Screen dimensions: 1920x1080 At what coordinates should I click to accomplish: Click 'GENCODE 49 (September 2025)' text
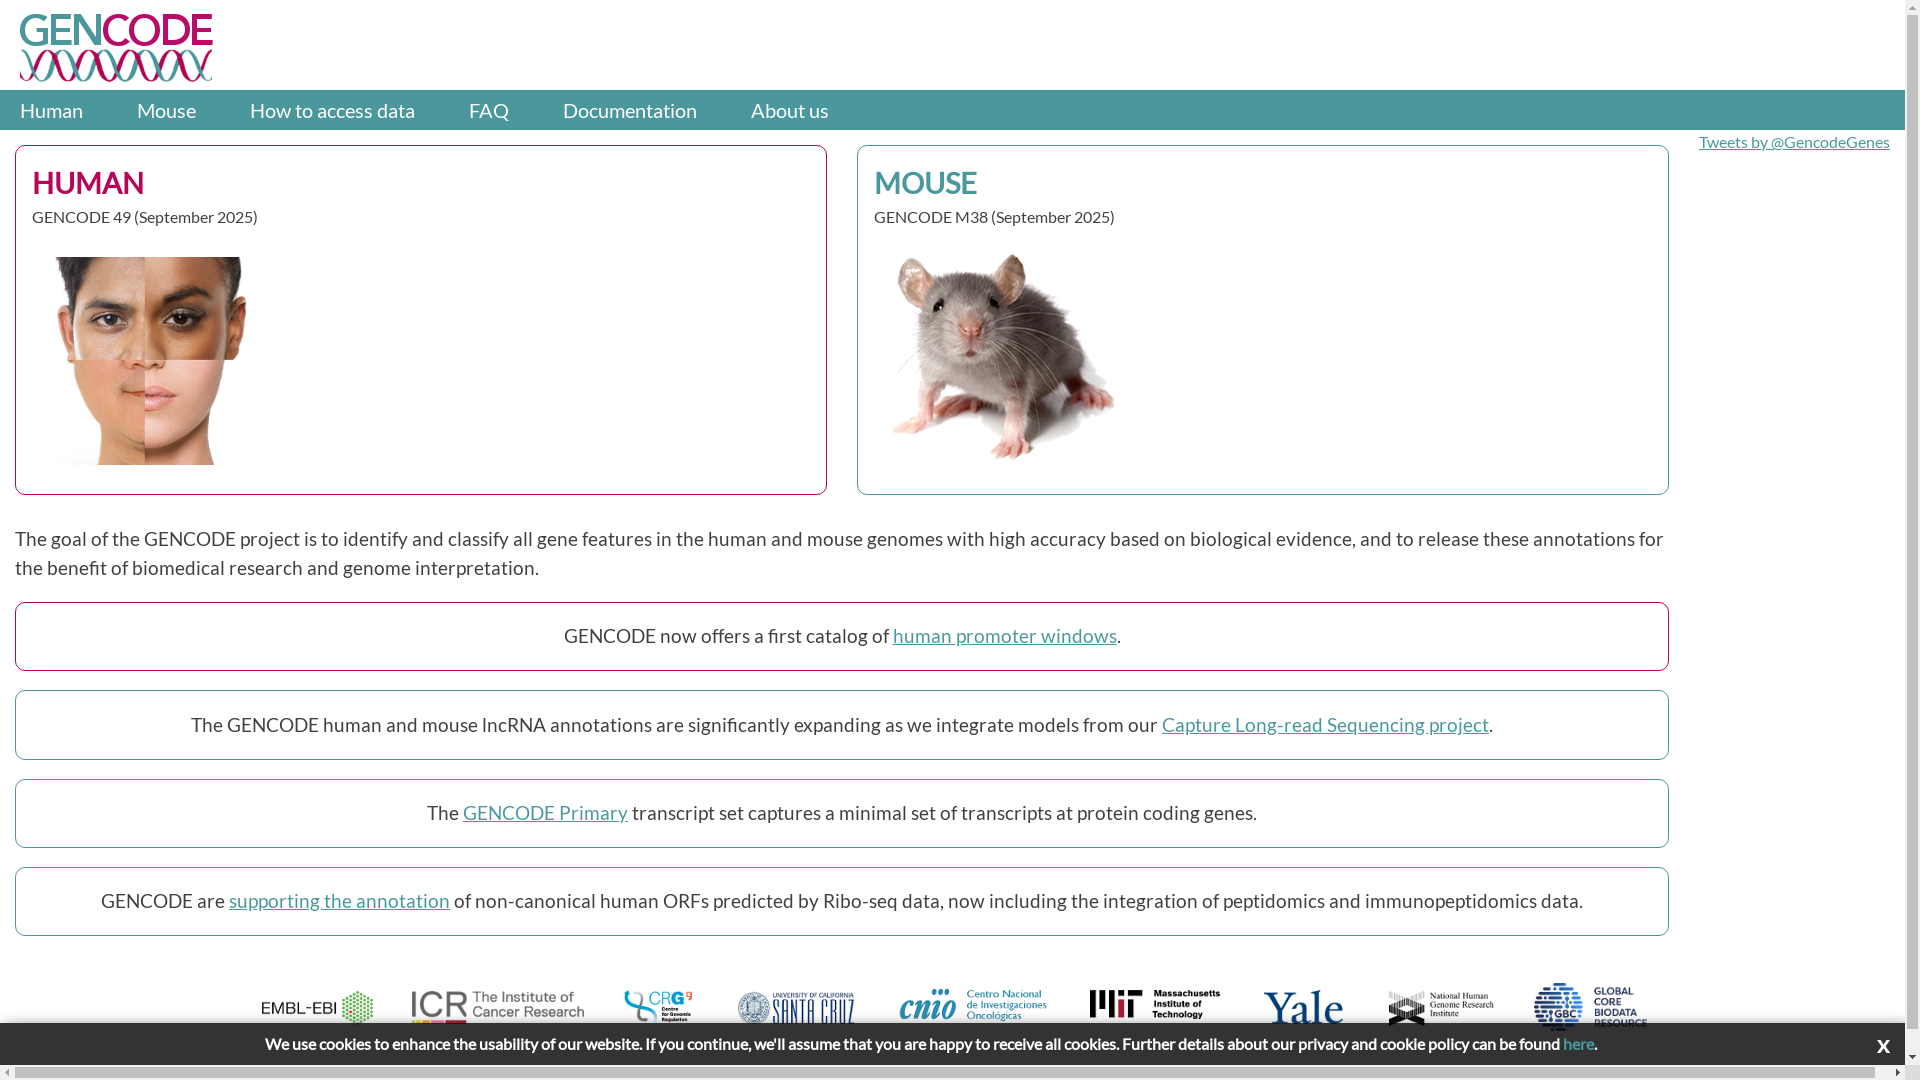(x=145, y=217)
